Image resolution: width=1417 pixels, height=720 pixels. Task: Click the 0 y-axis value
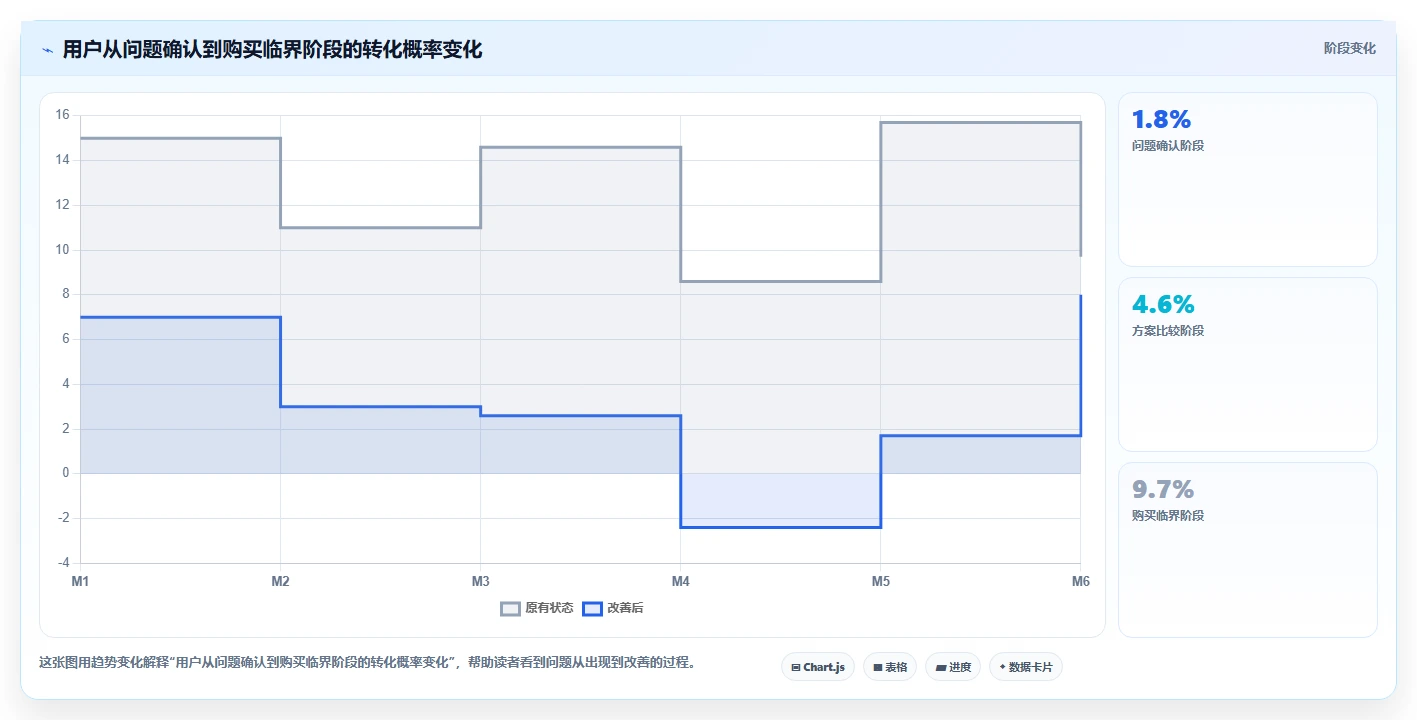pos(64,473)
